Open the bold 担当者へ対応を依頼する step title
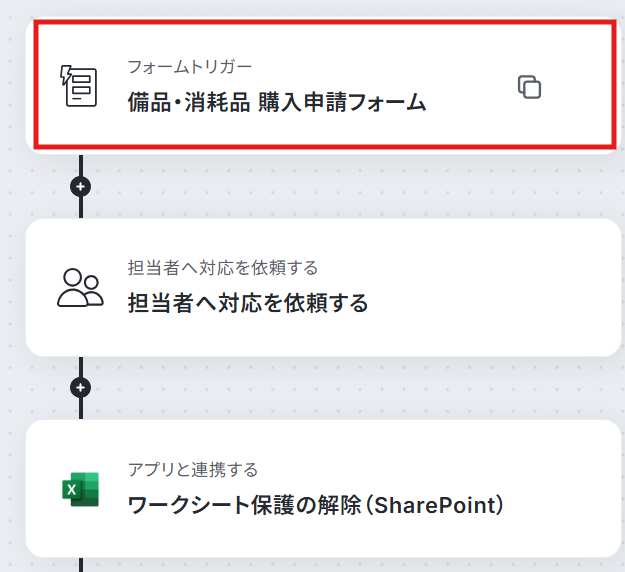625x572 pixels. click(248, 303)
